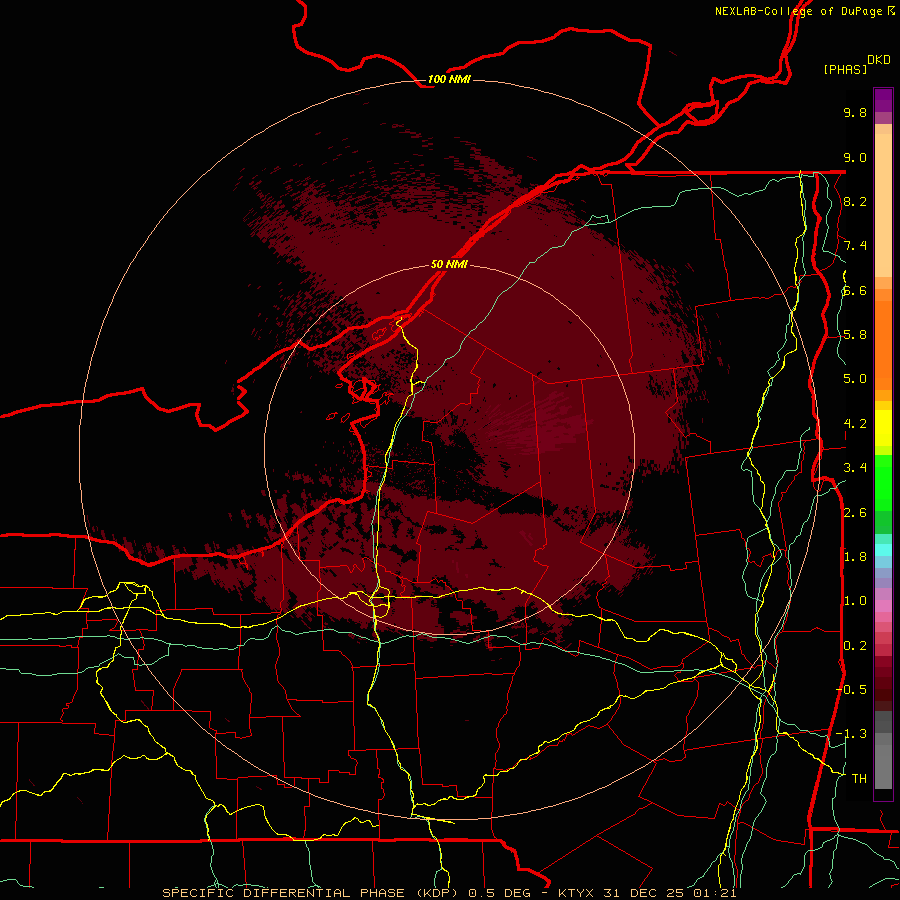Select the 50 NMI range ring label
Image resolution: width=900 pixels, height=900 pixels.
(x=449, y=264)
